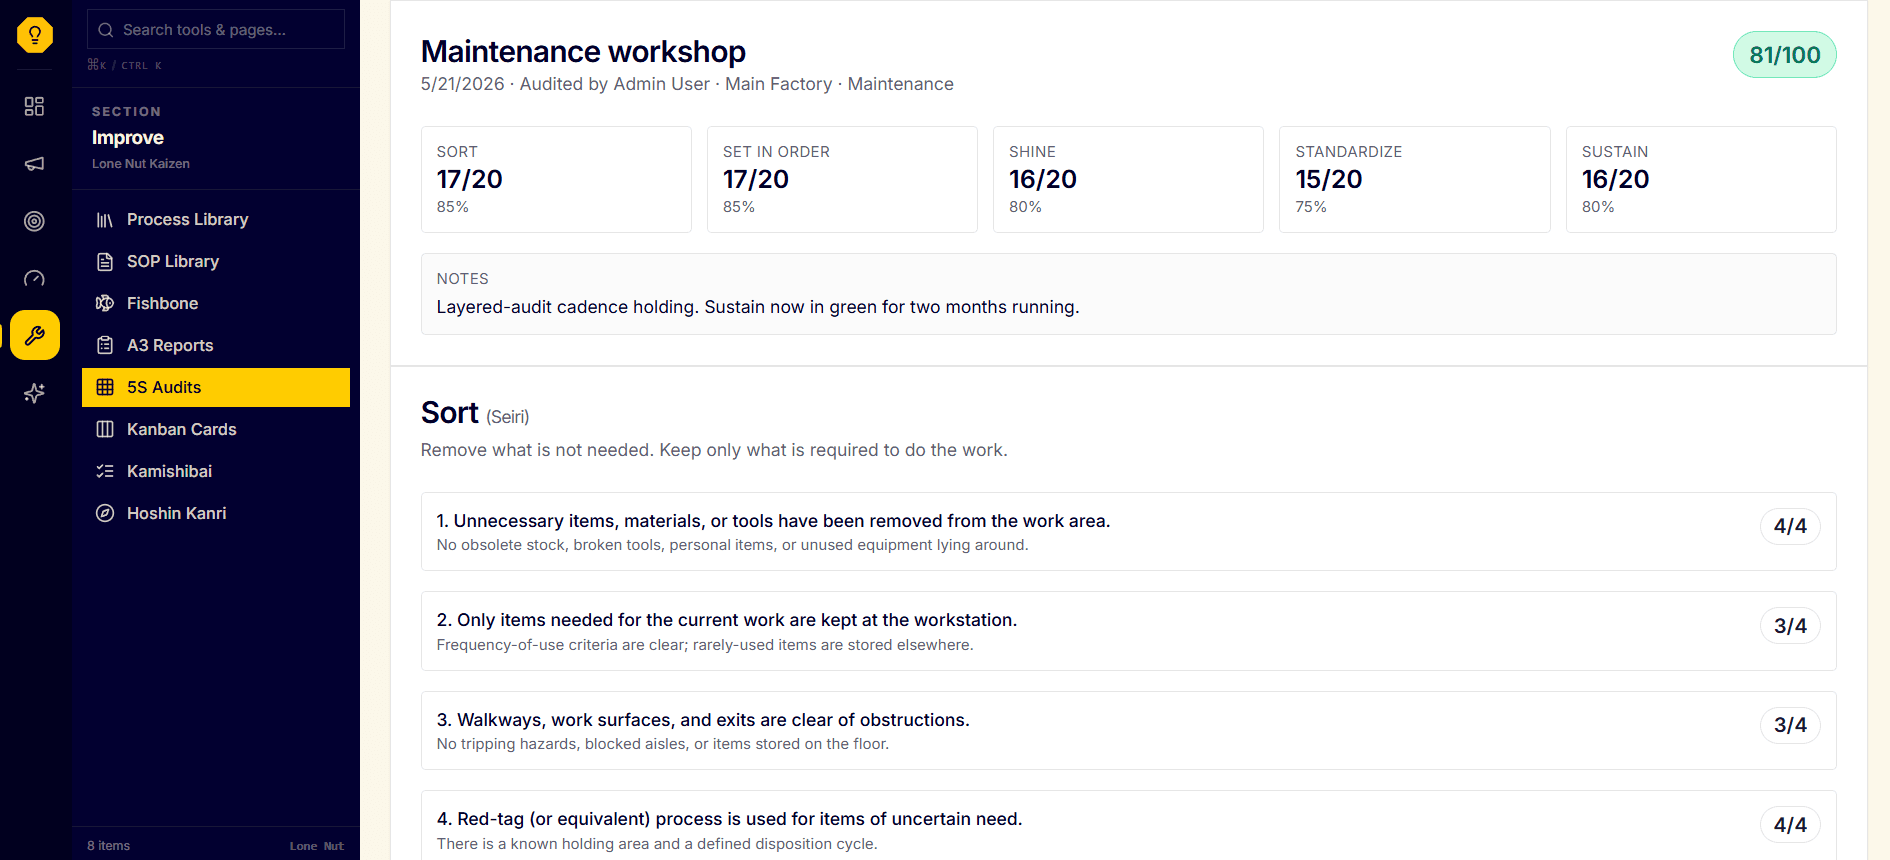Click the Kamishibai checklist icon

[105, 472]
